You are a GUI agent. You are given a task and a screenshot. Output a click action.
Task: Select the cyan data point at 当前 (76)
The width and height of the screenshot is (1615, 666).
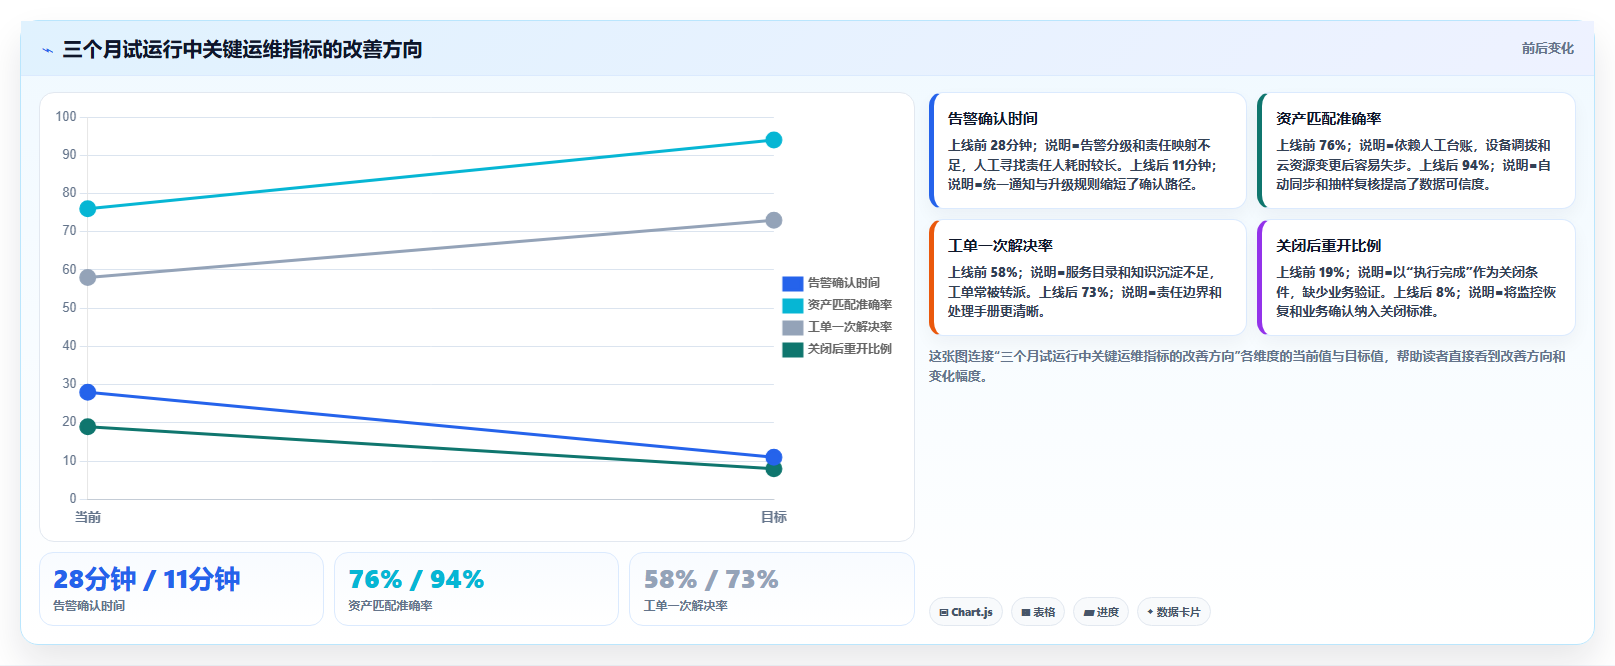88,209
